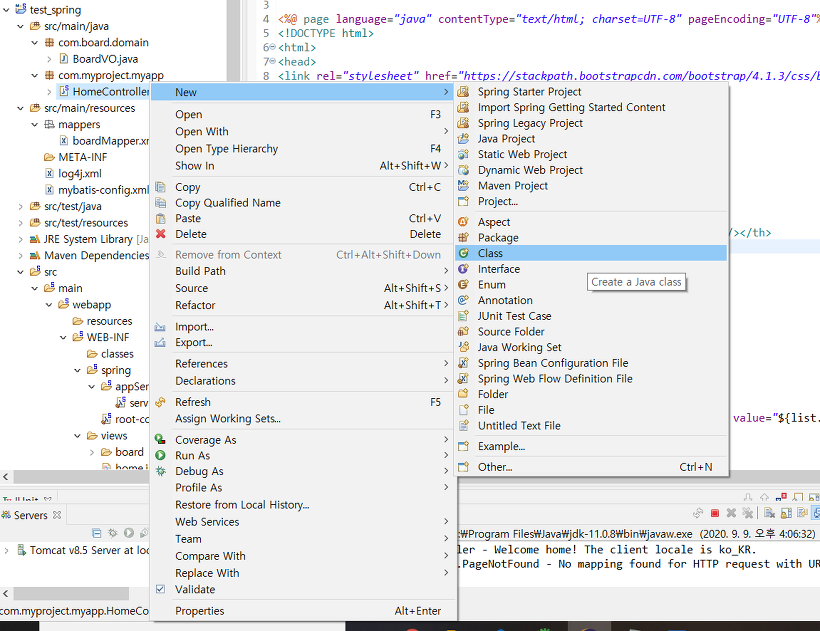This screenshot has width=820, height=631.
Task: Select mybatis-config.xml file
Action: (x=98, y=190)
